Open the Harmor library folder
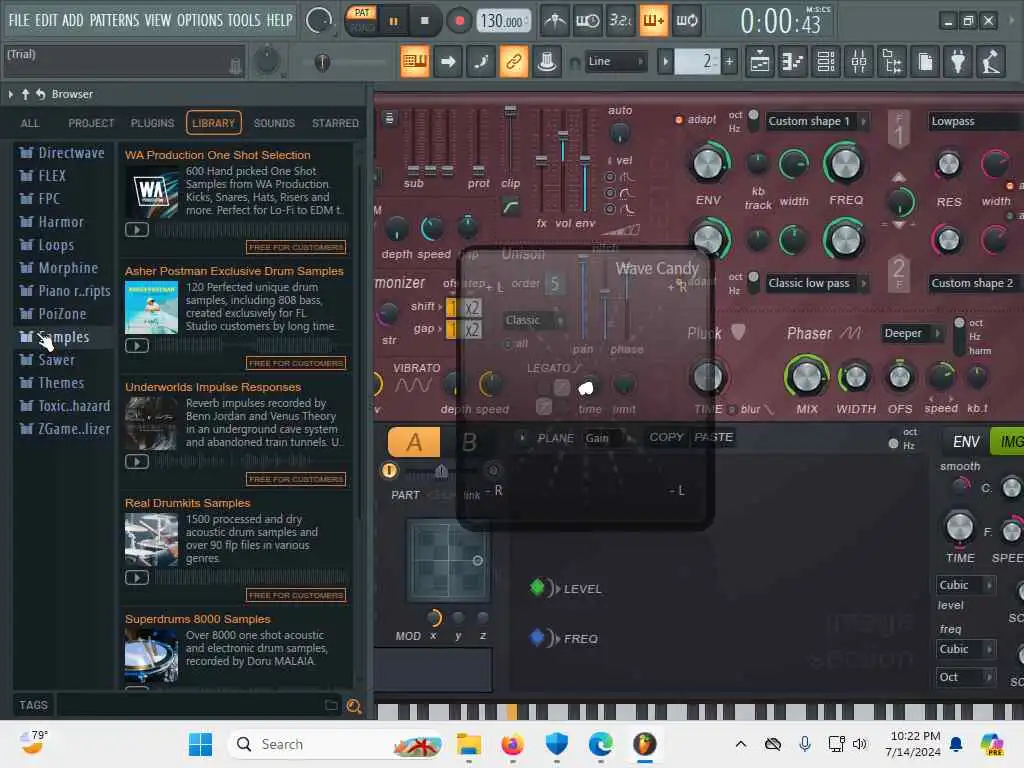Viewport: 1024px width, 768px height. pos(61,222)
